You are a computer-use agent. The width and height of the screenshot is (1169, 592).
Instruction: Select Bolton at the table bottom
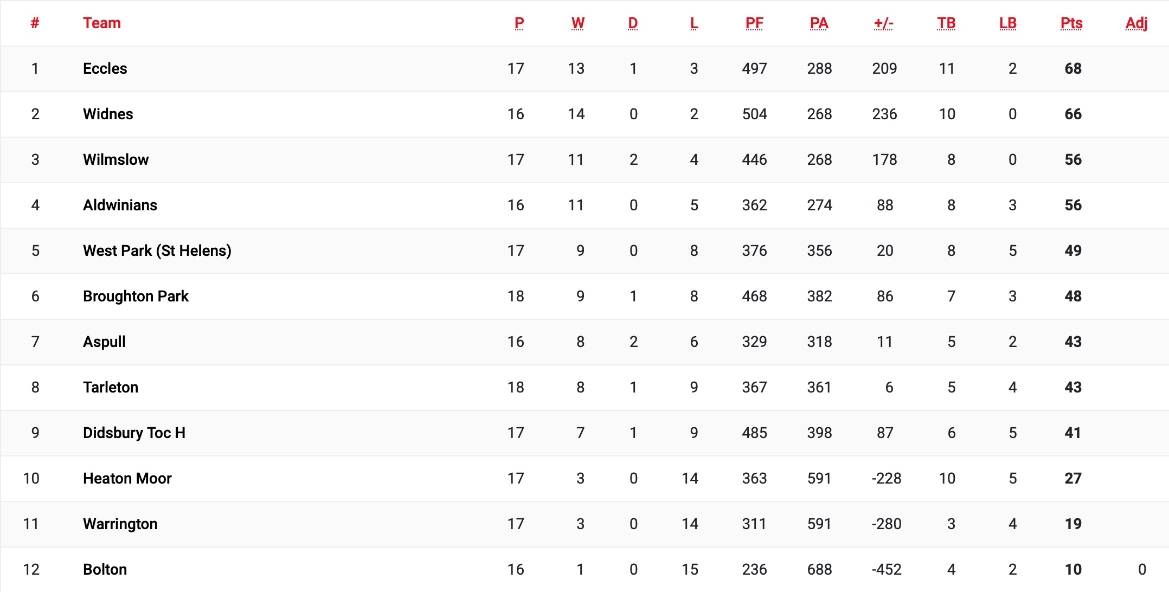[x=105, y=570]
